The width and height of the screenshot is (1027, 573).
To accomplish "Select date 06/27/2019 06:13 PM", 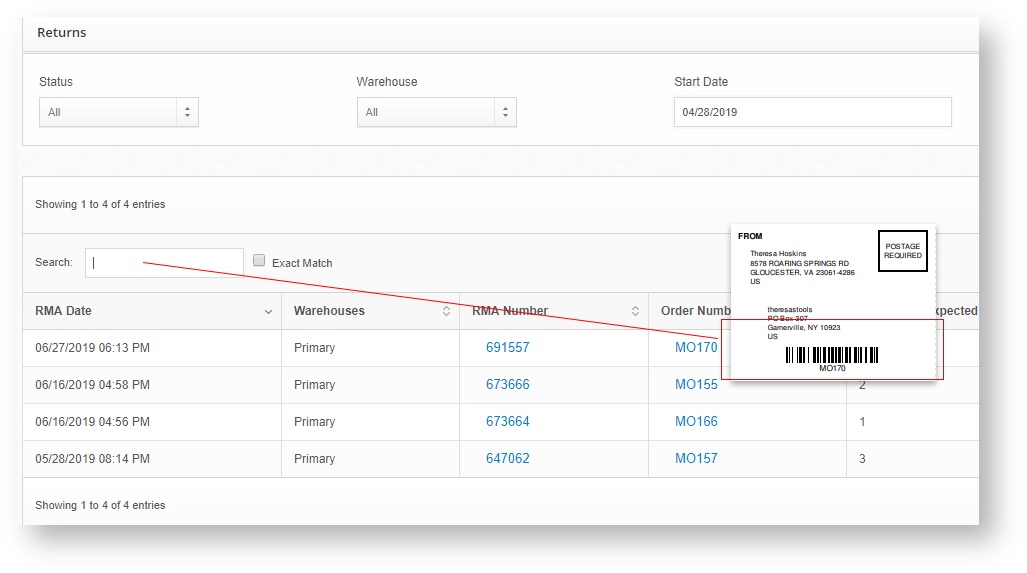I will 92,348.
